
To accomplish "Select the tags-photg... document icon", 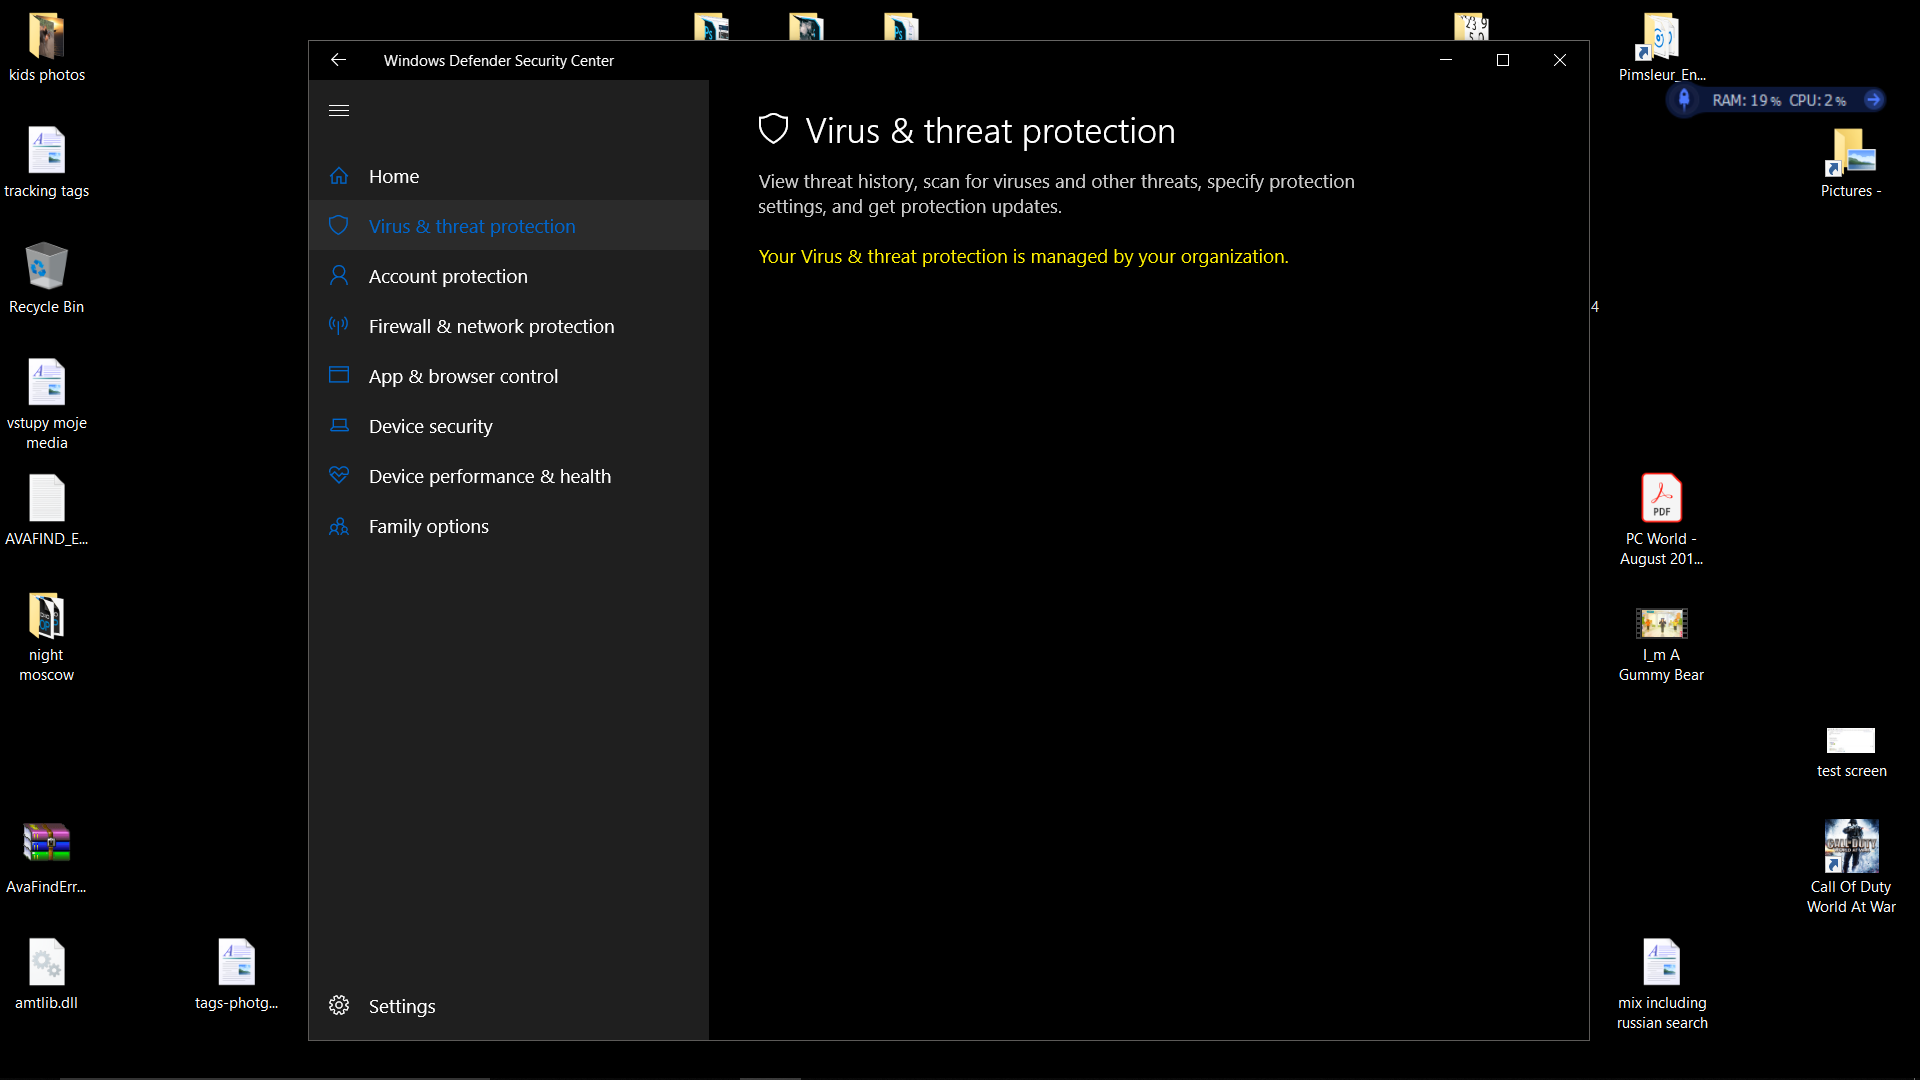I will [236, 975].
